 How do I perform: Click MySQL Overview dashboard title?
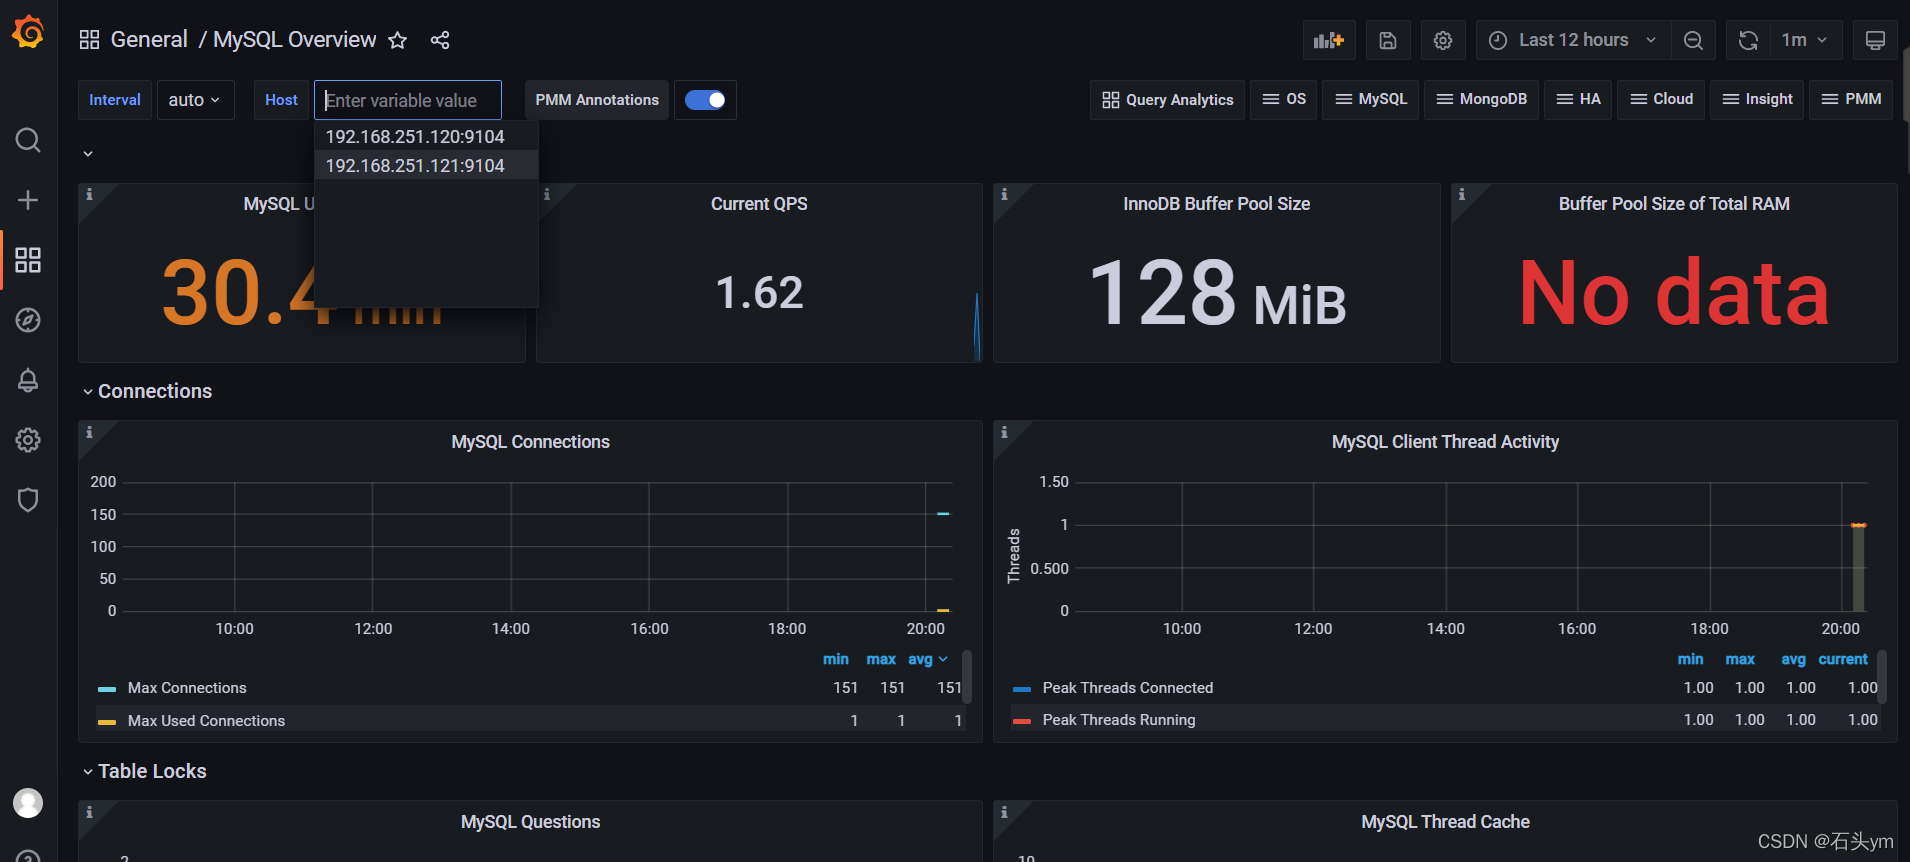point(295,40)
